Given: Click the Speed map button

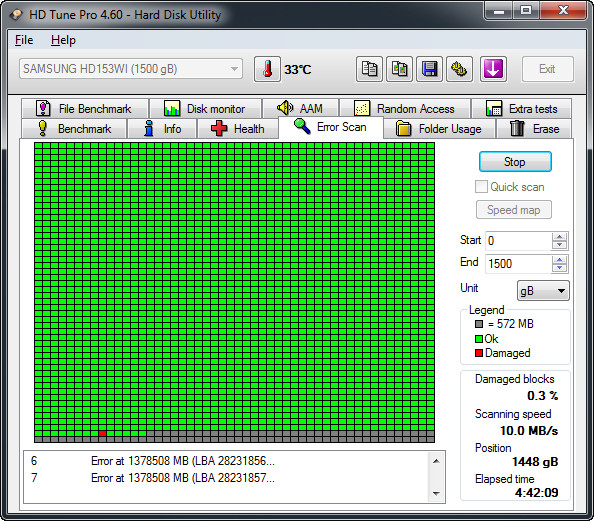Looking at the screenshot, I should pyautogui.click(x=514, y=210).
